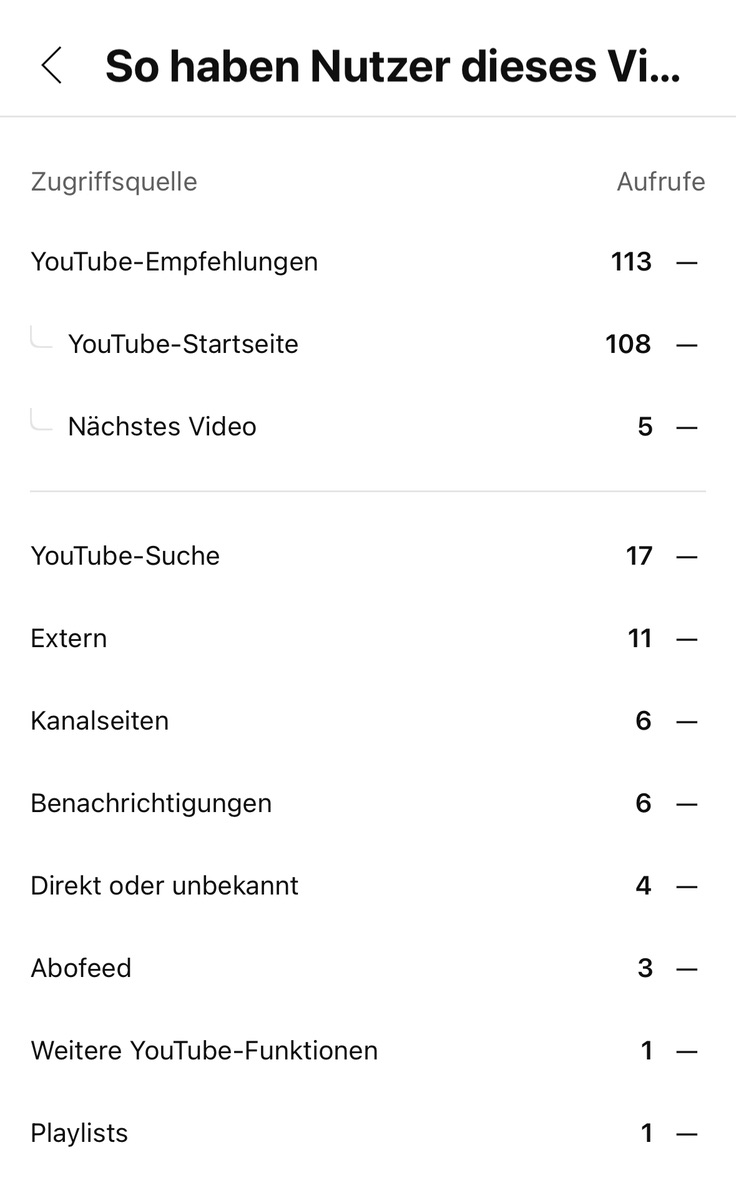The image size is (736, 1200).
Task: Click the trend dash beside YouTube-Suche
Action: point(686,556)
